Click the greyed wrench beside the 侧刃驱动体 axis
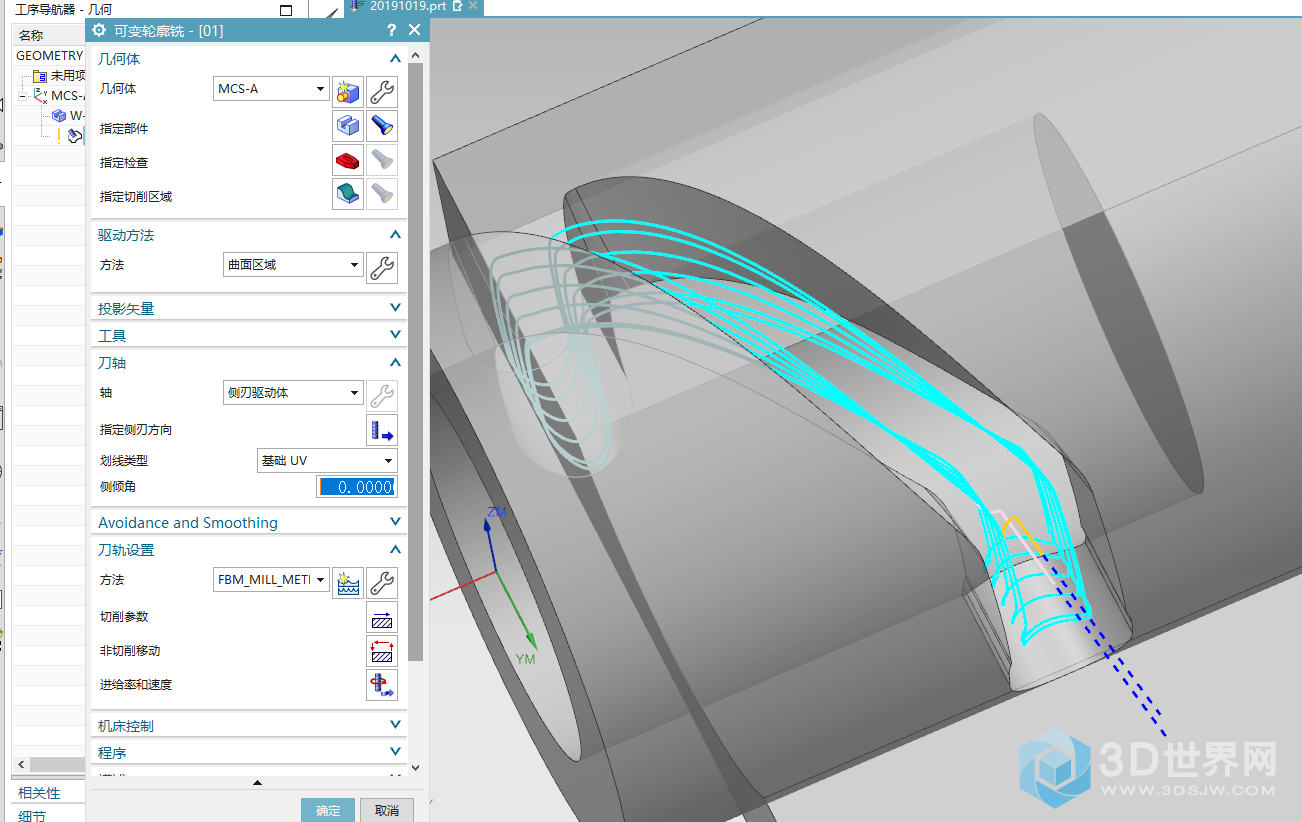Viewport: 1302px width, 822px height. click(381, 394)
